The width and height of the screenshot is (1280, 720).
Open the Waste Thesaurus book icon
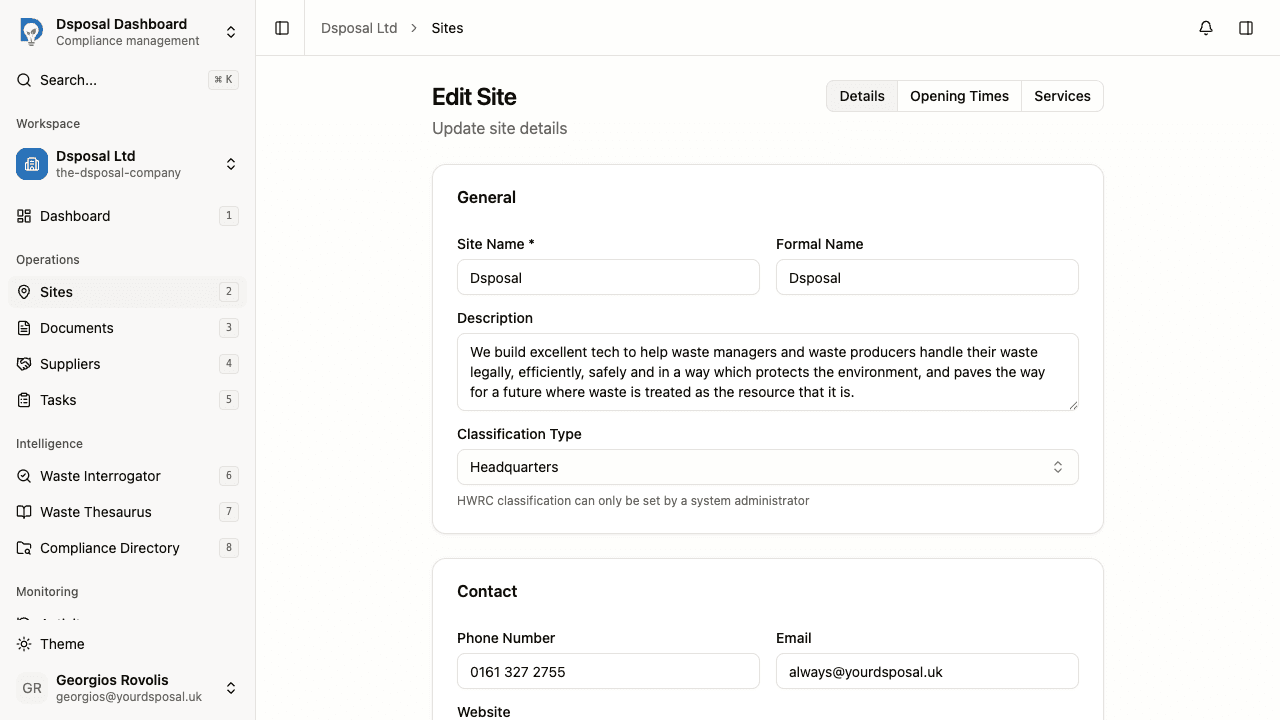[x=23, y=512]
